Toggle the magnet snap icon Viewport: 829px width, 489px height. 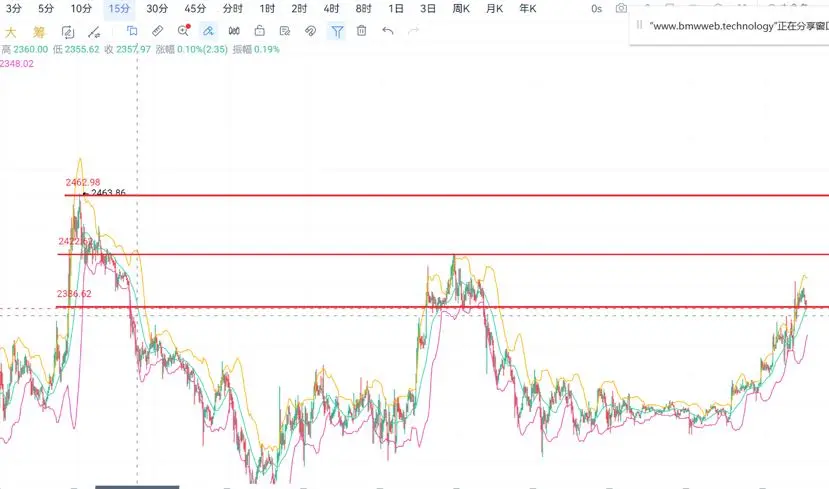click(310, 31)
